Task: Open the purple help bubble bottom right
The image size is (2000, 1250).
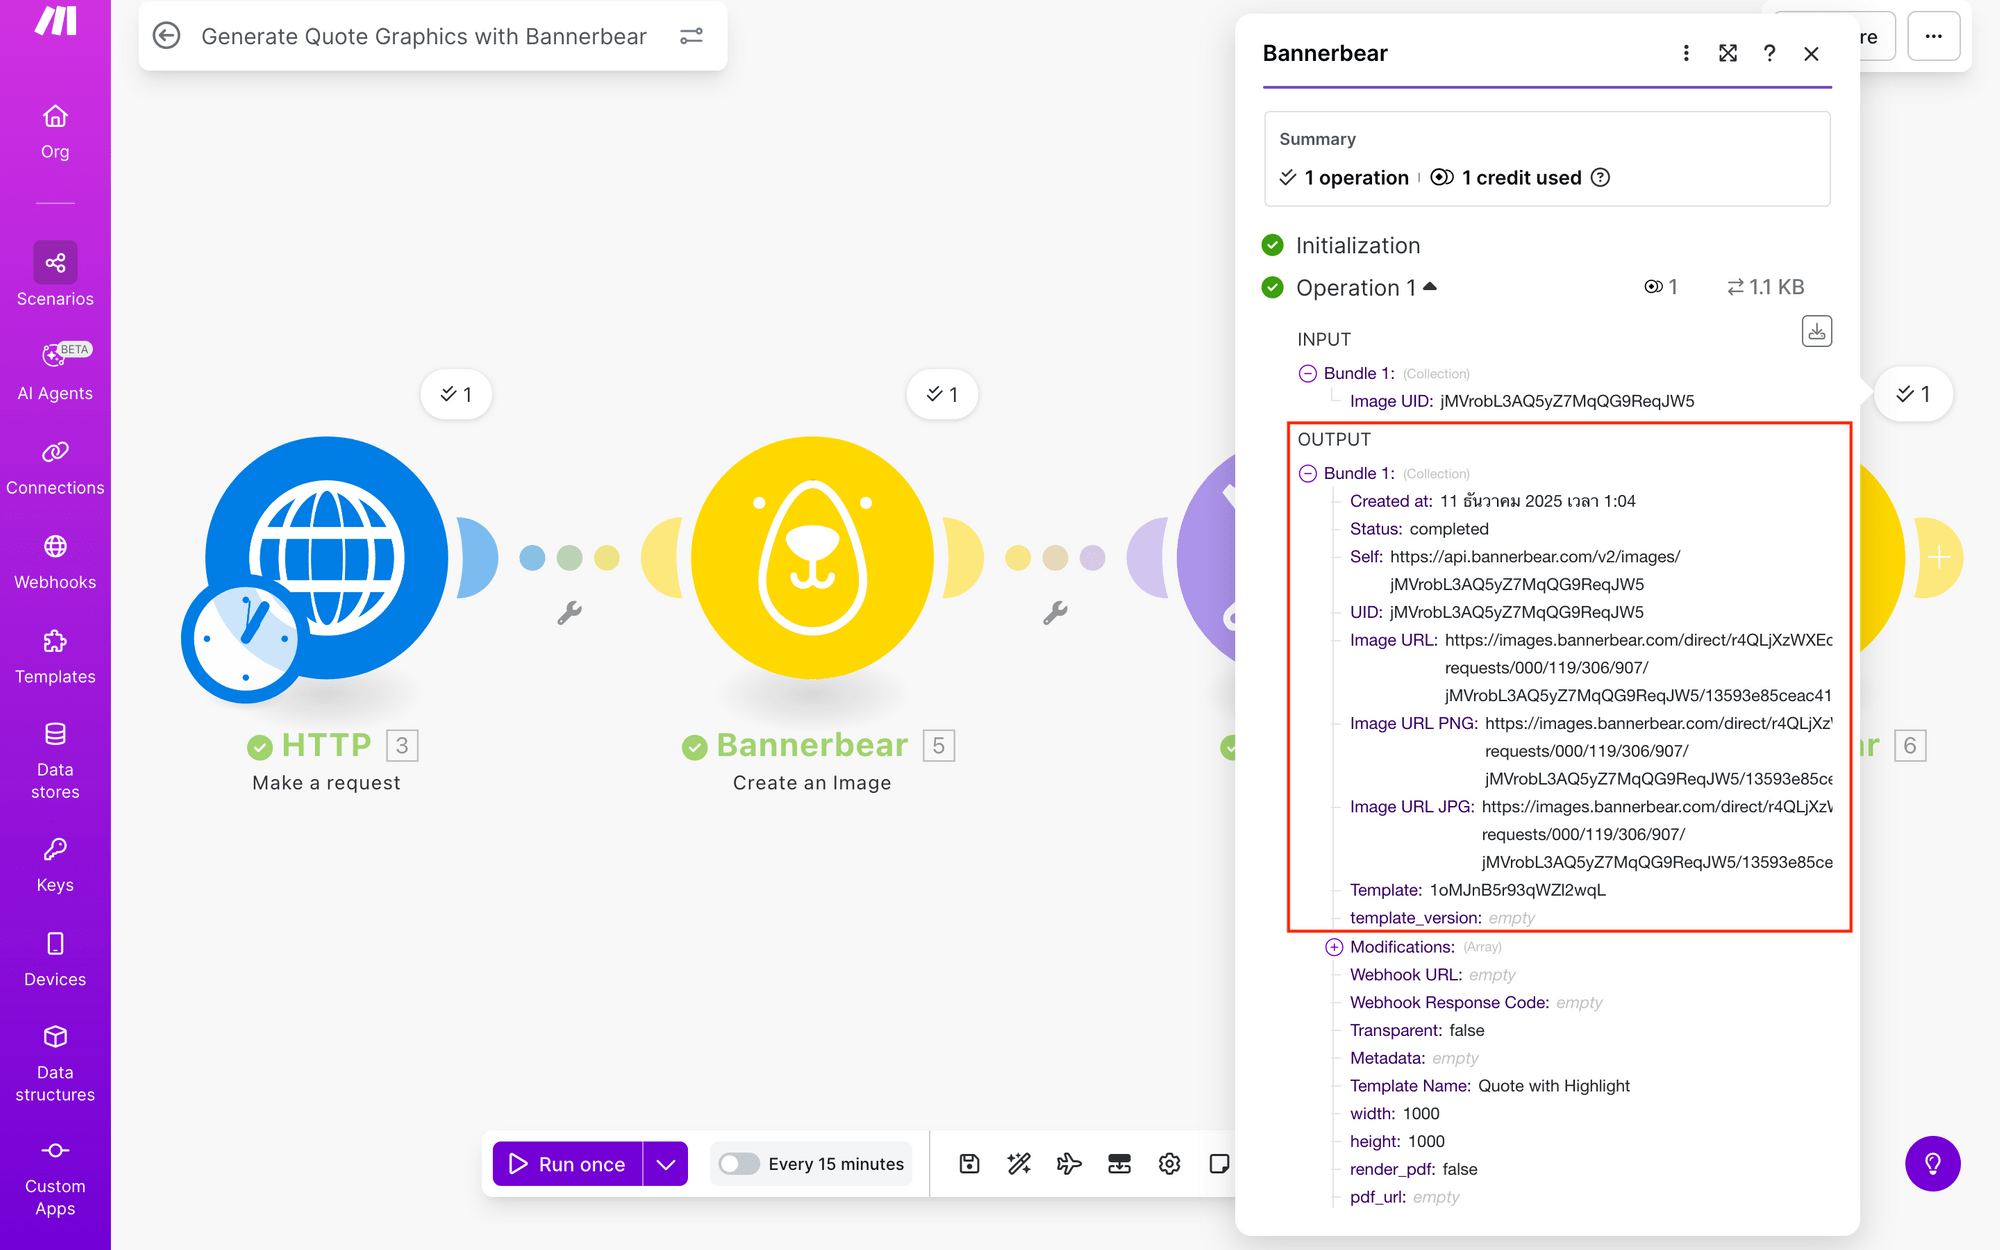Action: point(1932,1163)
